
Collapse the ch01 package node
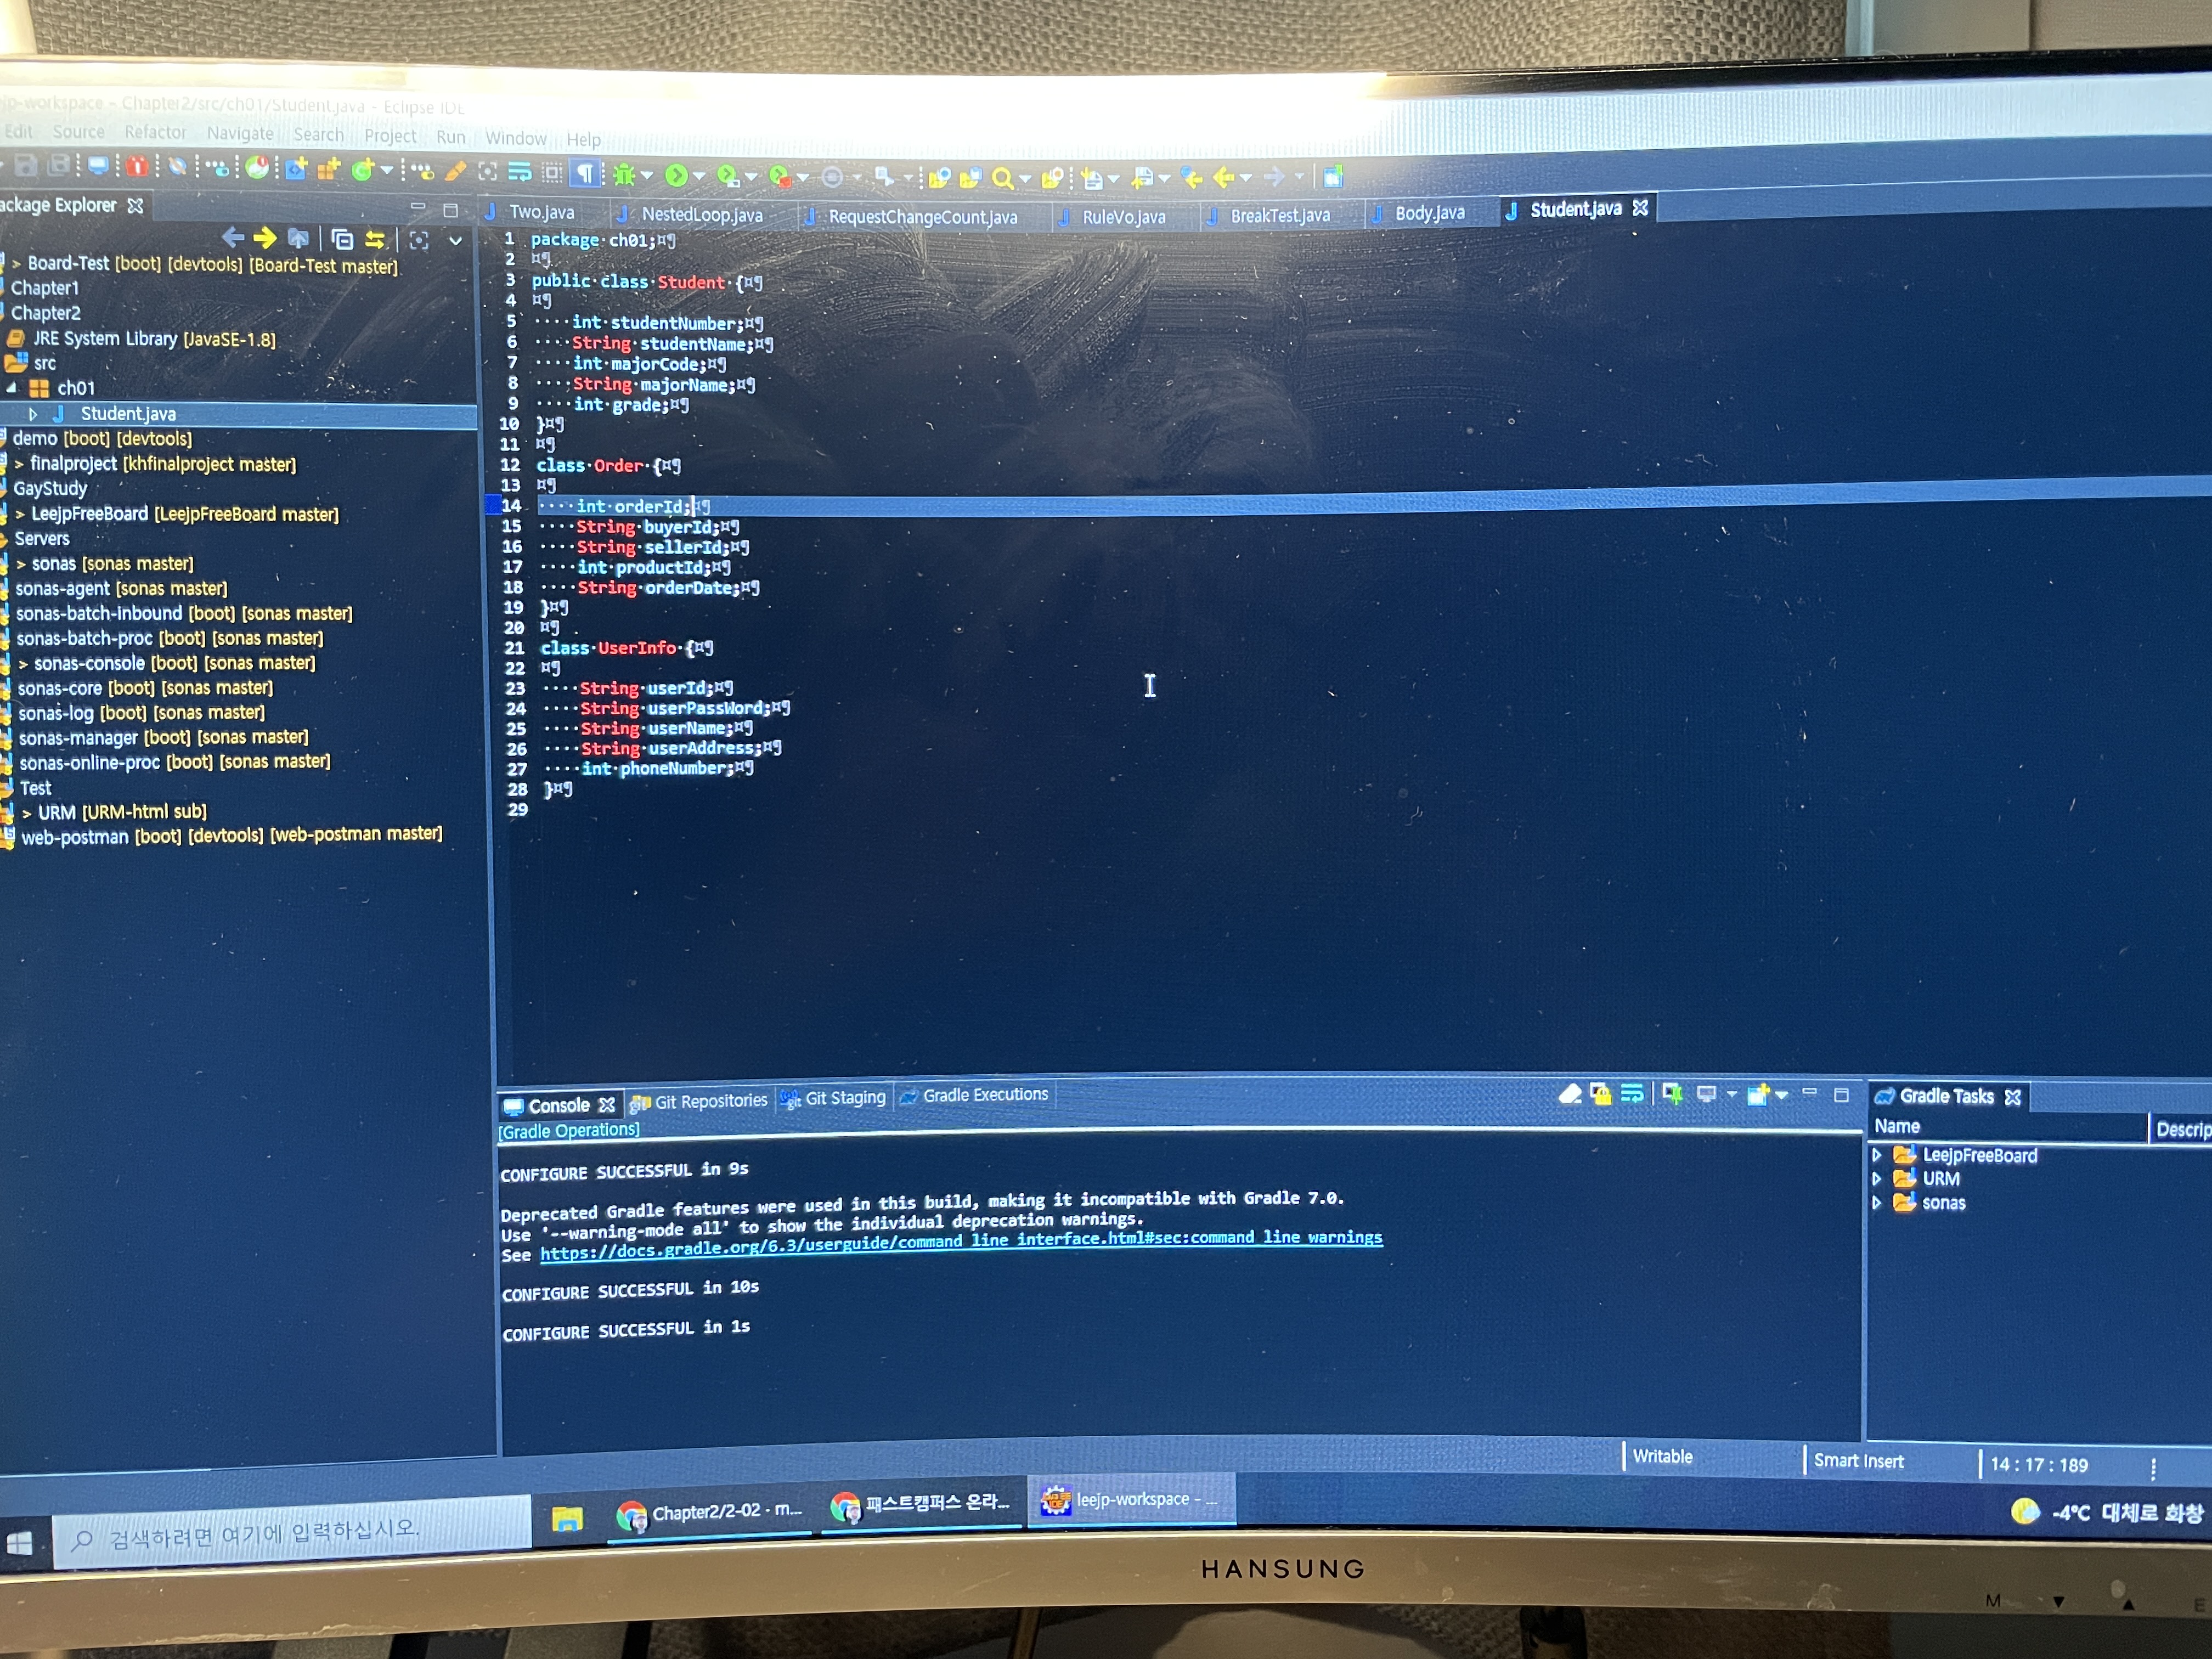(12, 388)
